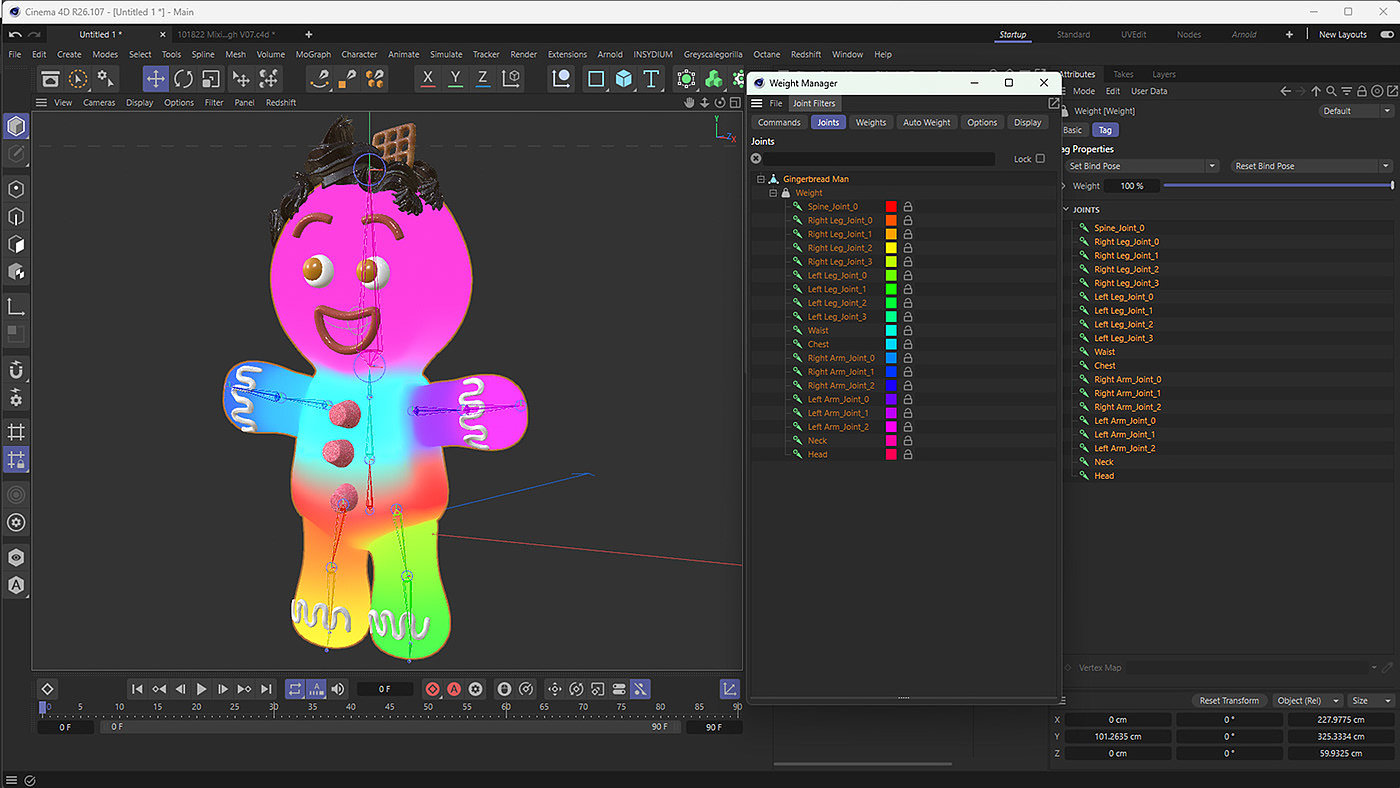Viewport: 1400px width, 788px height.
Task: Switch to the Weights tab
Action: 870,122
